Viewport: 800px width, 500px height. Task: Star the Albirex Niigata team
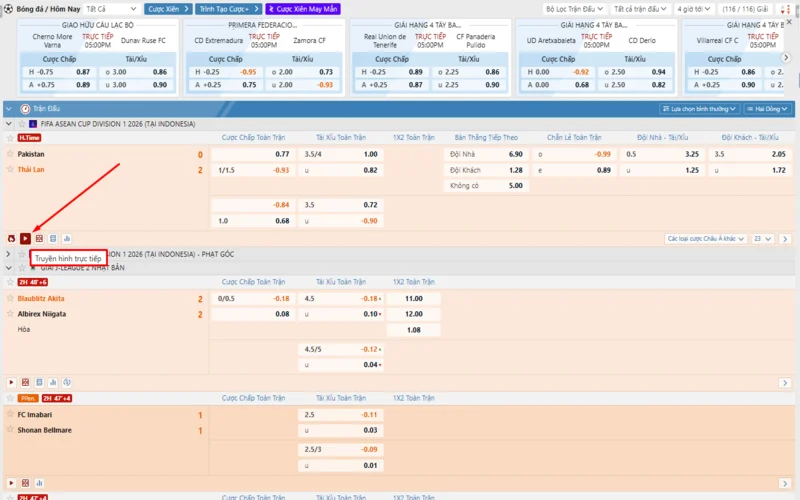[10, 313]
